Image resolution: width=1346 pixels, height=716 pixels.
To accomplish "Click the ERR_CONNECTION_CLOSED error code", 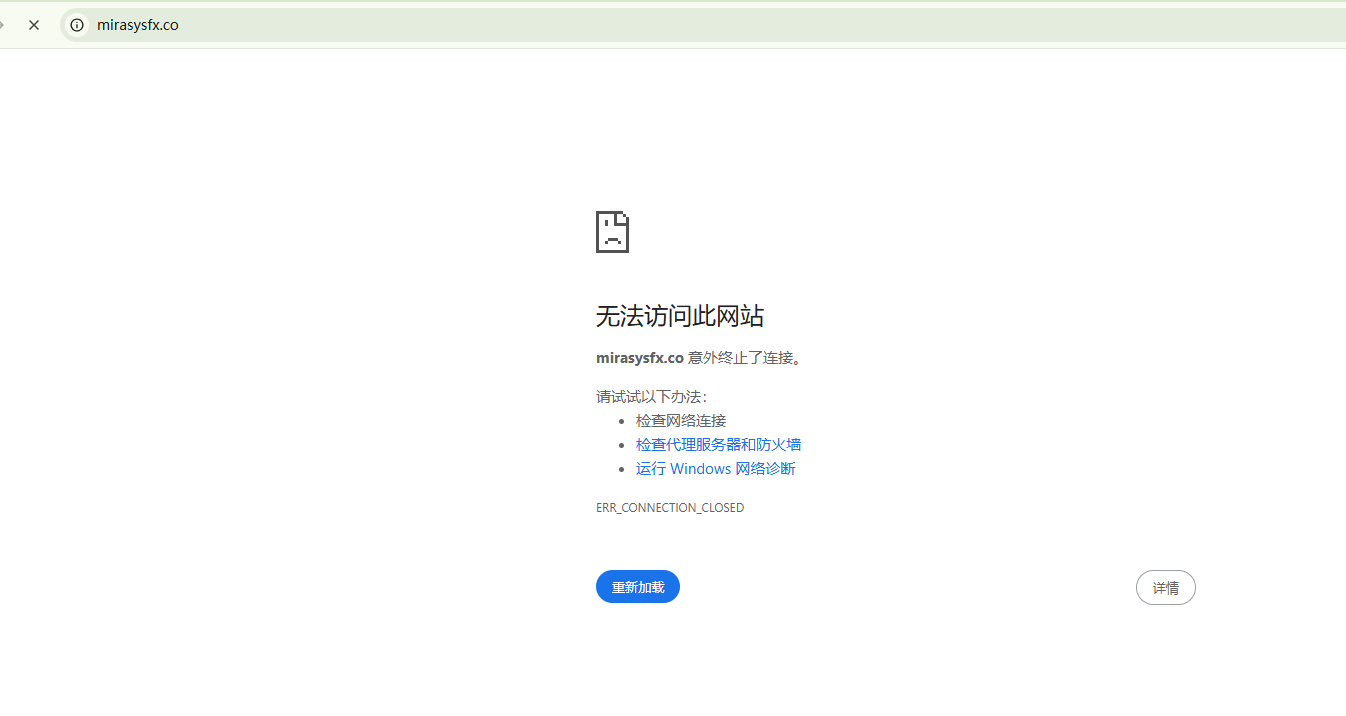I will 670,507.
